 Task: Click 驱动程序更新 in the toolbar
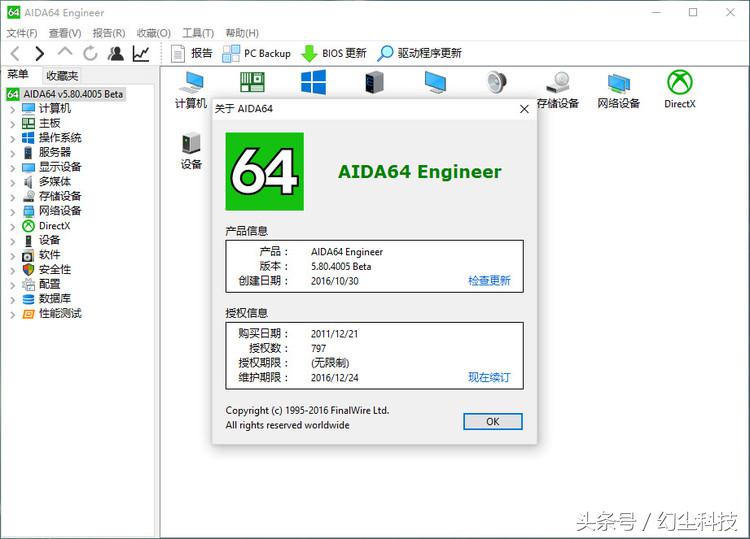419,54
